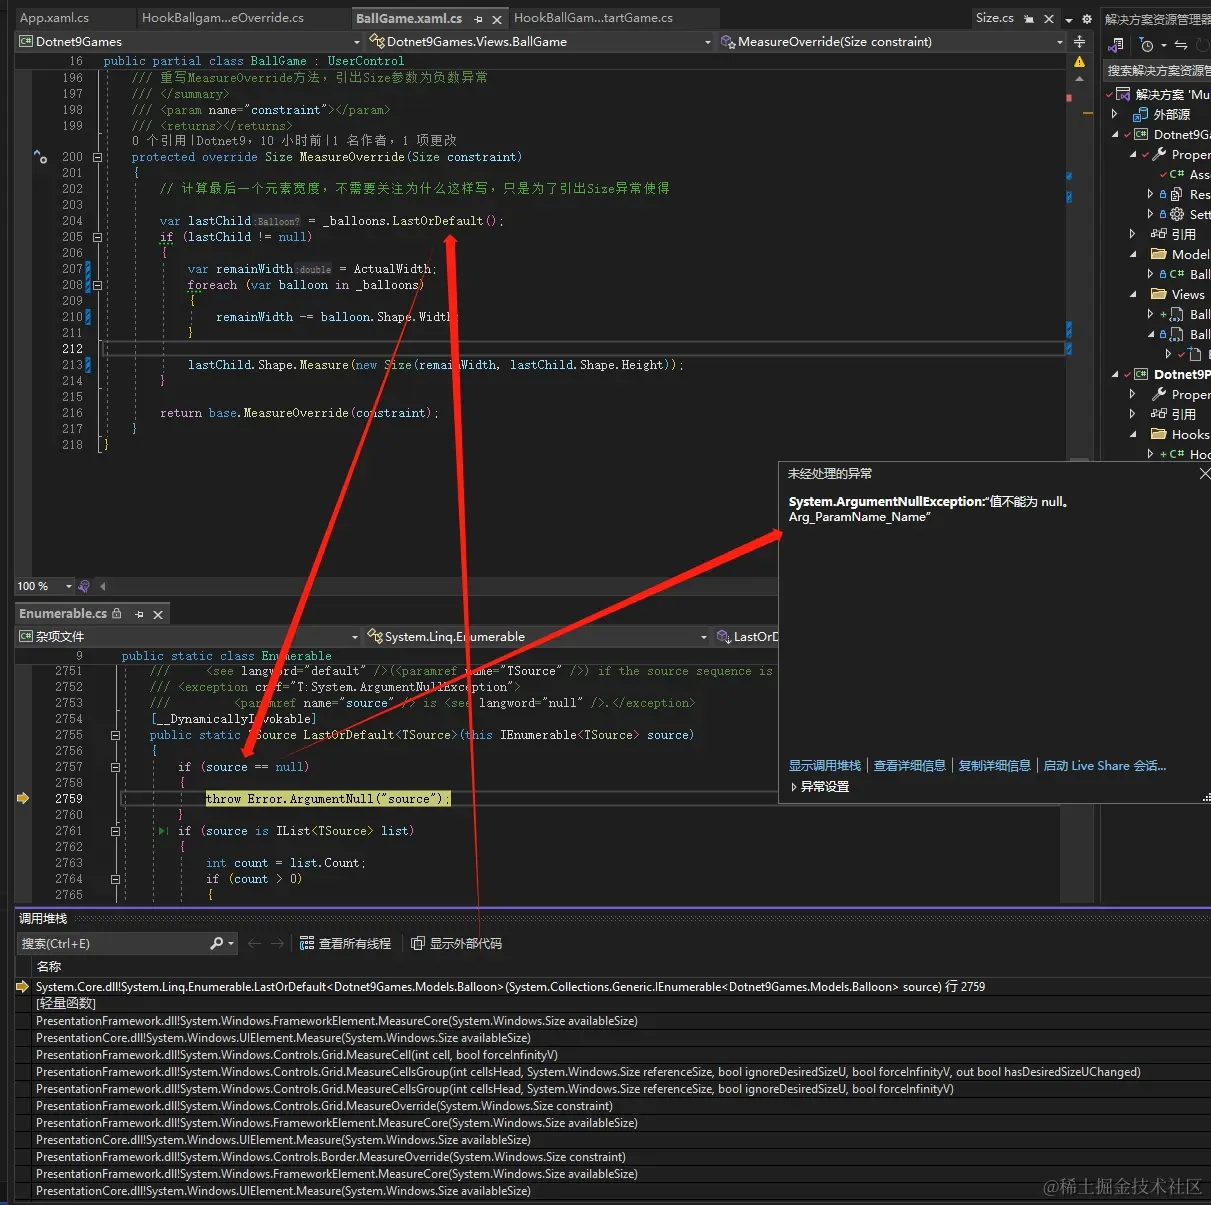Click the solution and folder view switch icon
The height and width of the screenshot is (1205, 1211).
coord(1118,45)
